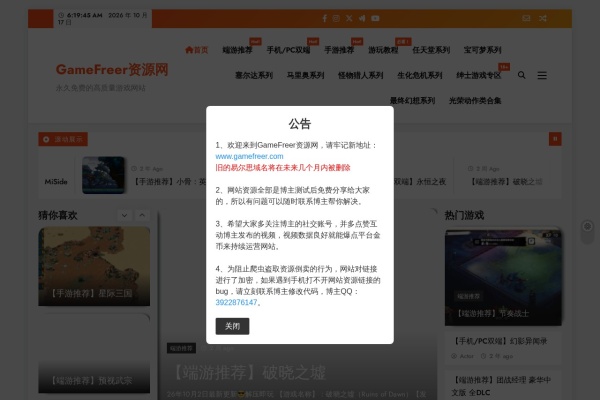This screenshot has width=600, height=400.
Task: Open the 最终幻想系列 menu item
Action: click(412, 101)
